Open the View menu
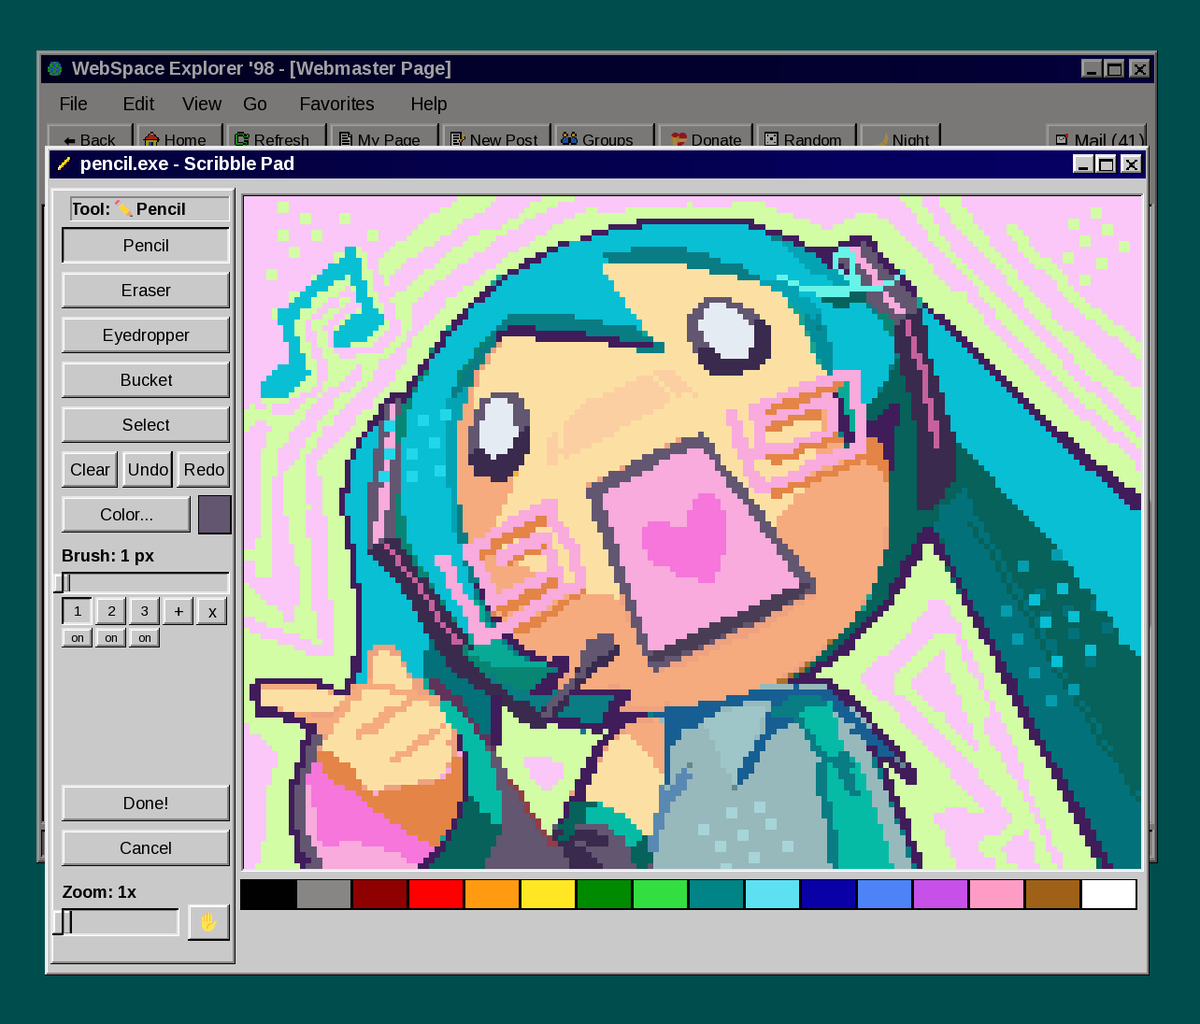The height and width of the screenshot is (1024, 1200). pos(201,104)
